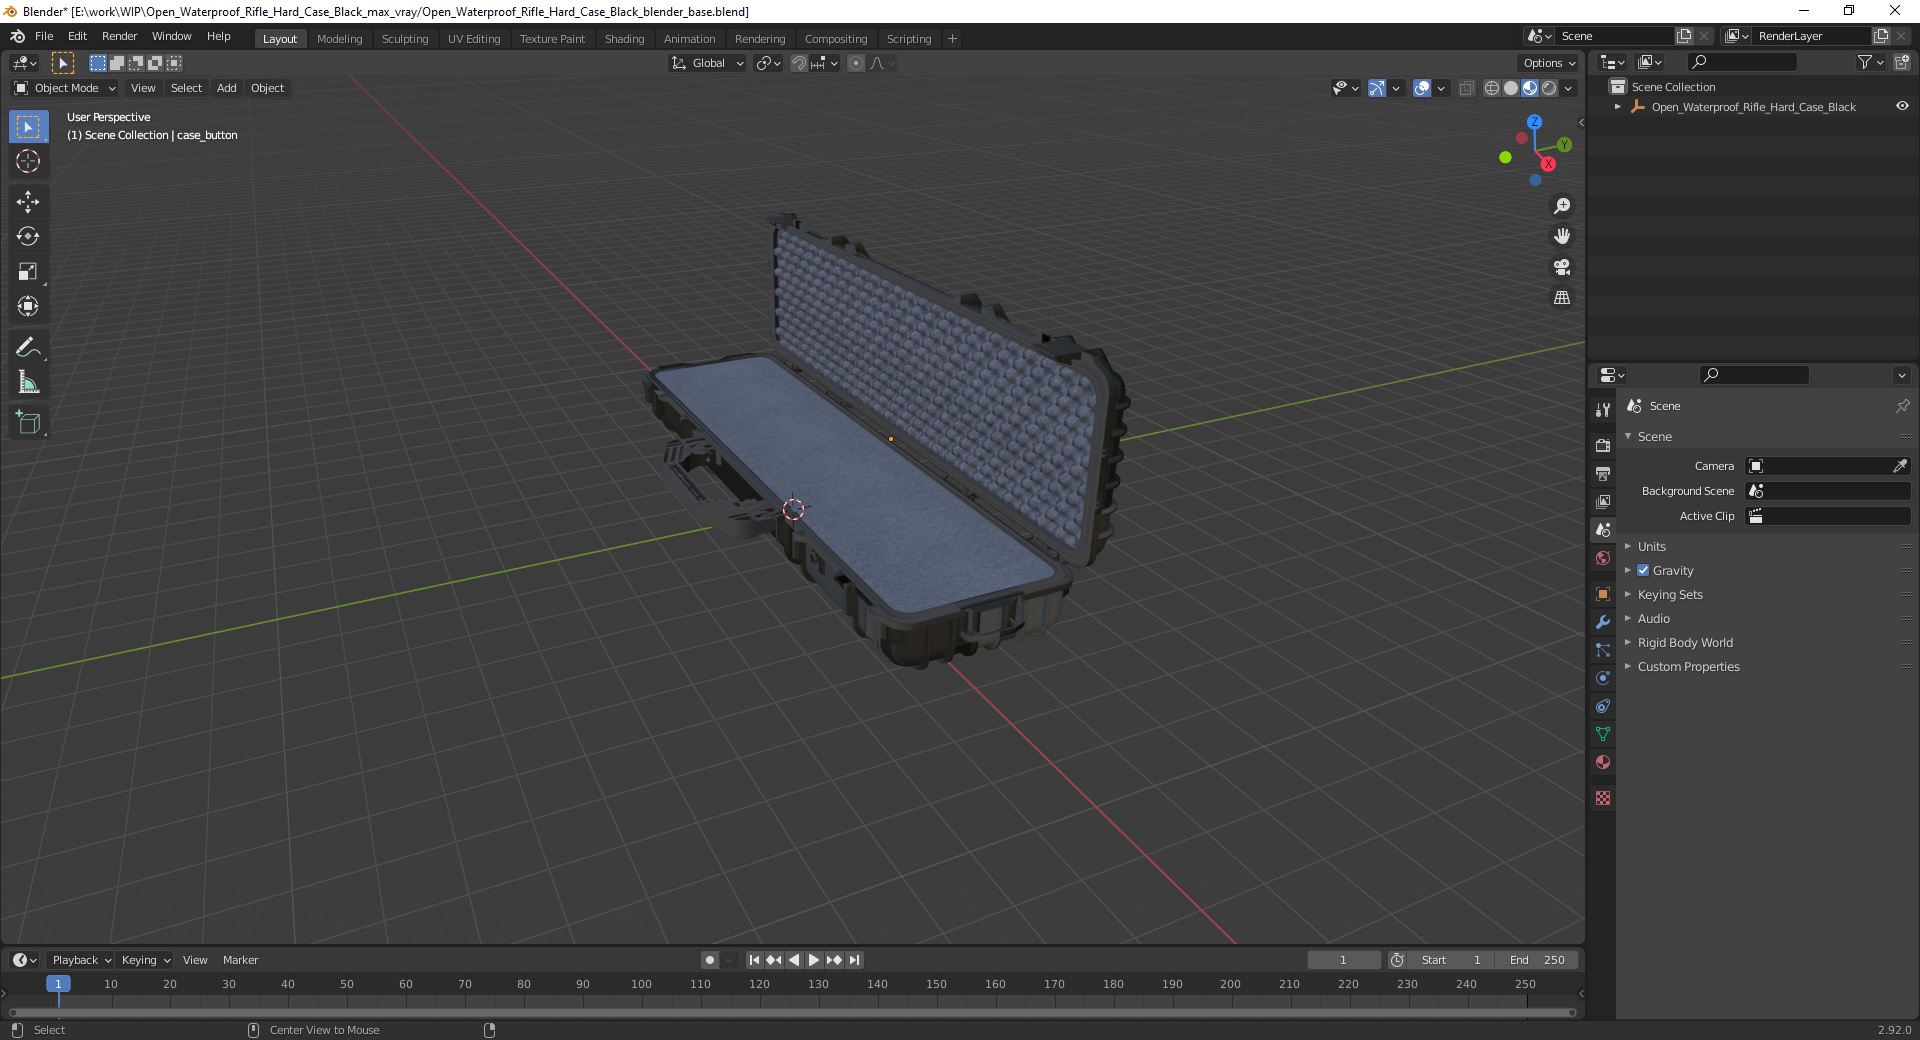Hide Open_Waterproof_Rifle_Hard_Case_Black collection

click(1902, 106)
